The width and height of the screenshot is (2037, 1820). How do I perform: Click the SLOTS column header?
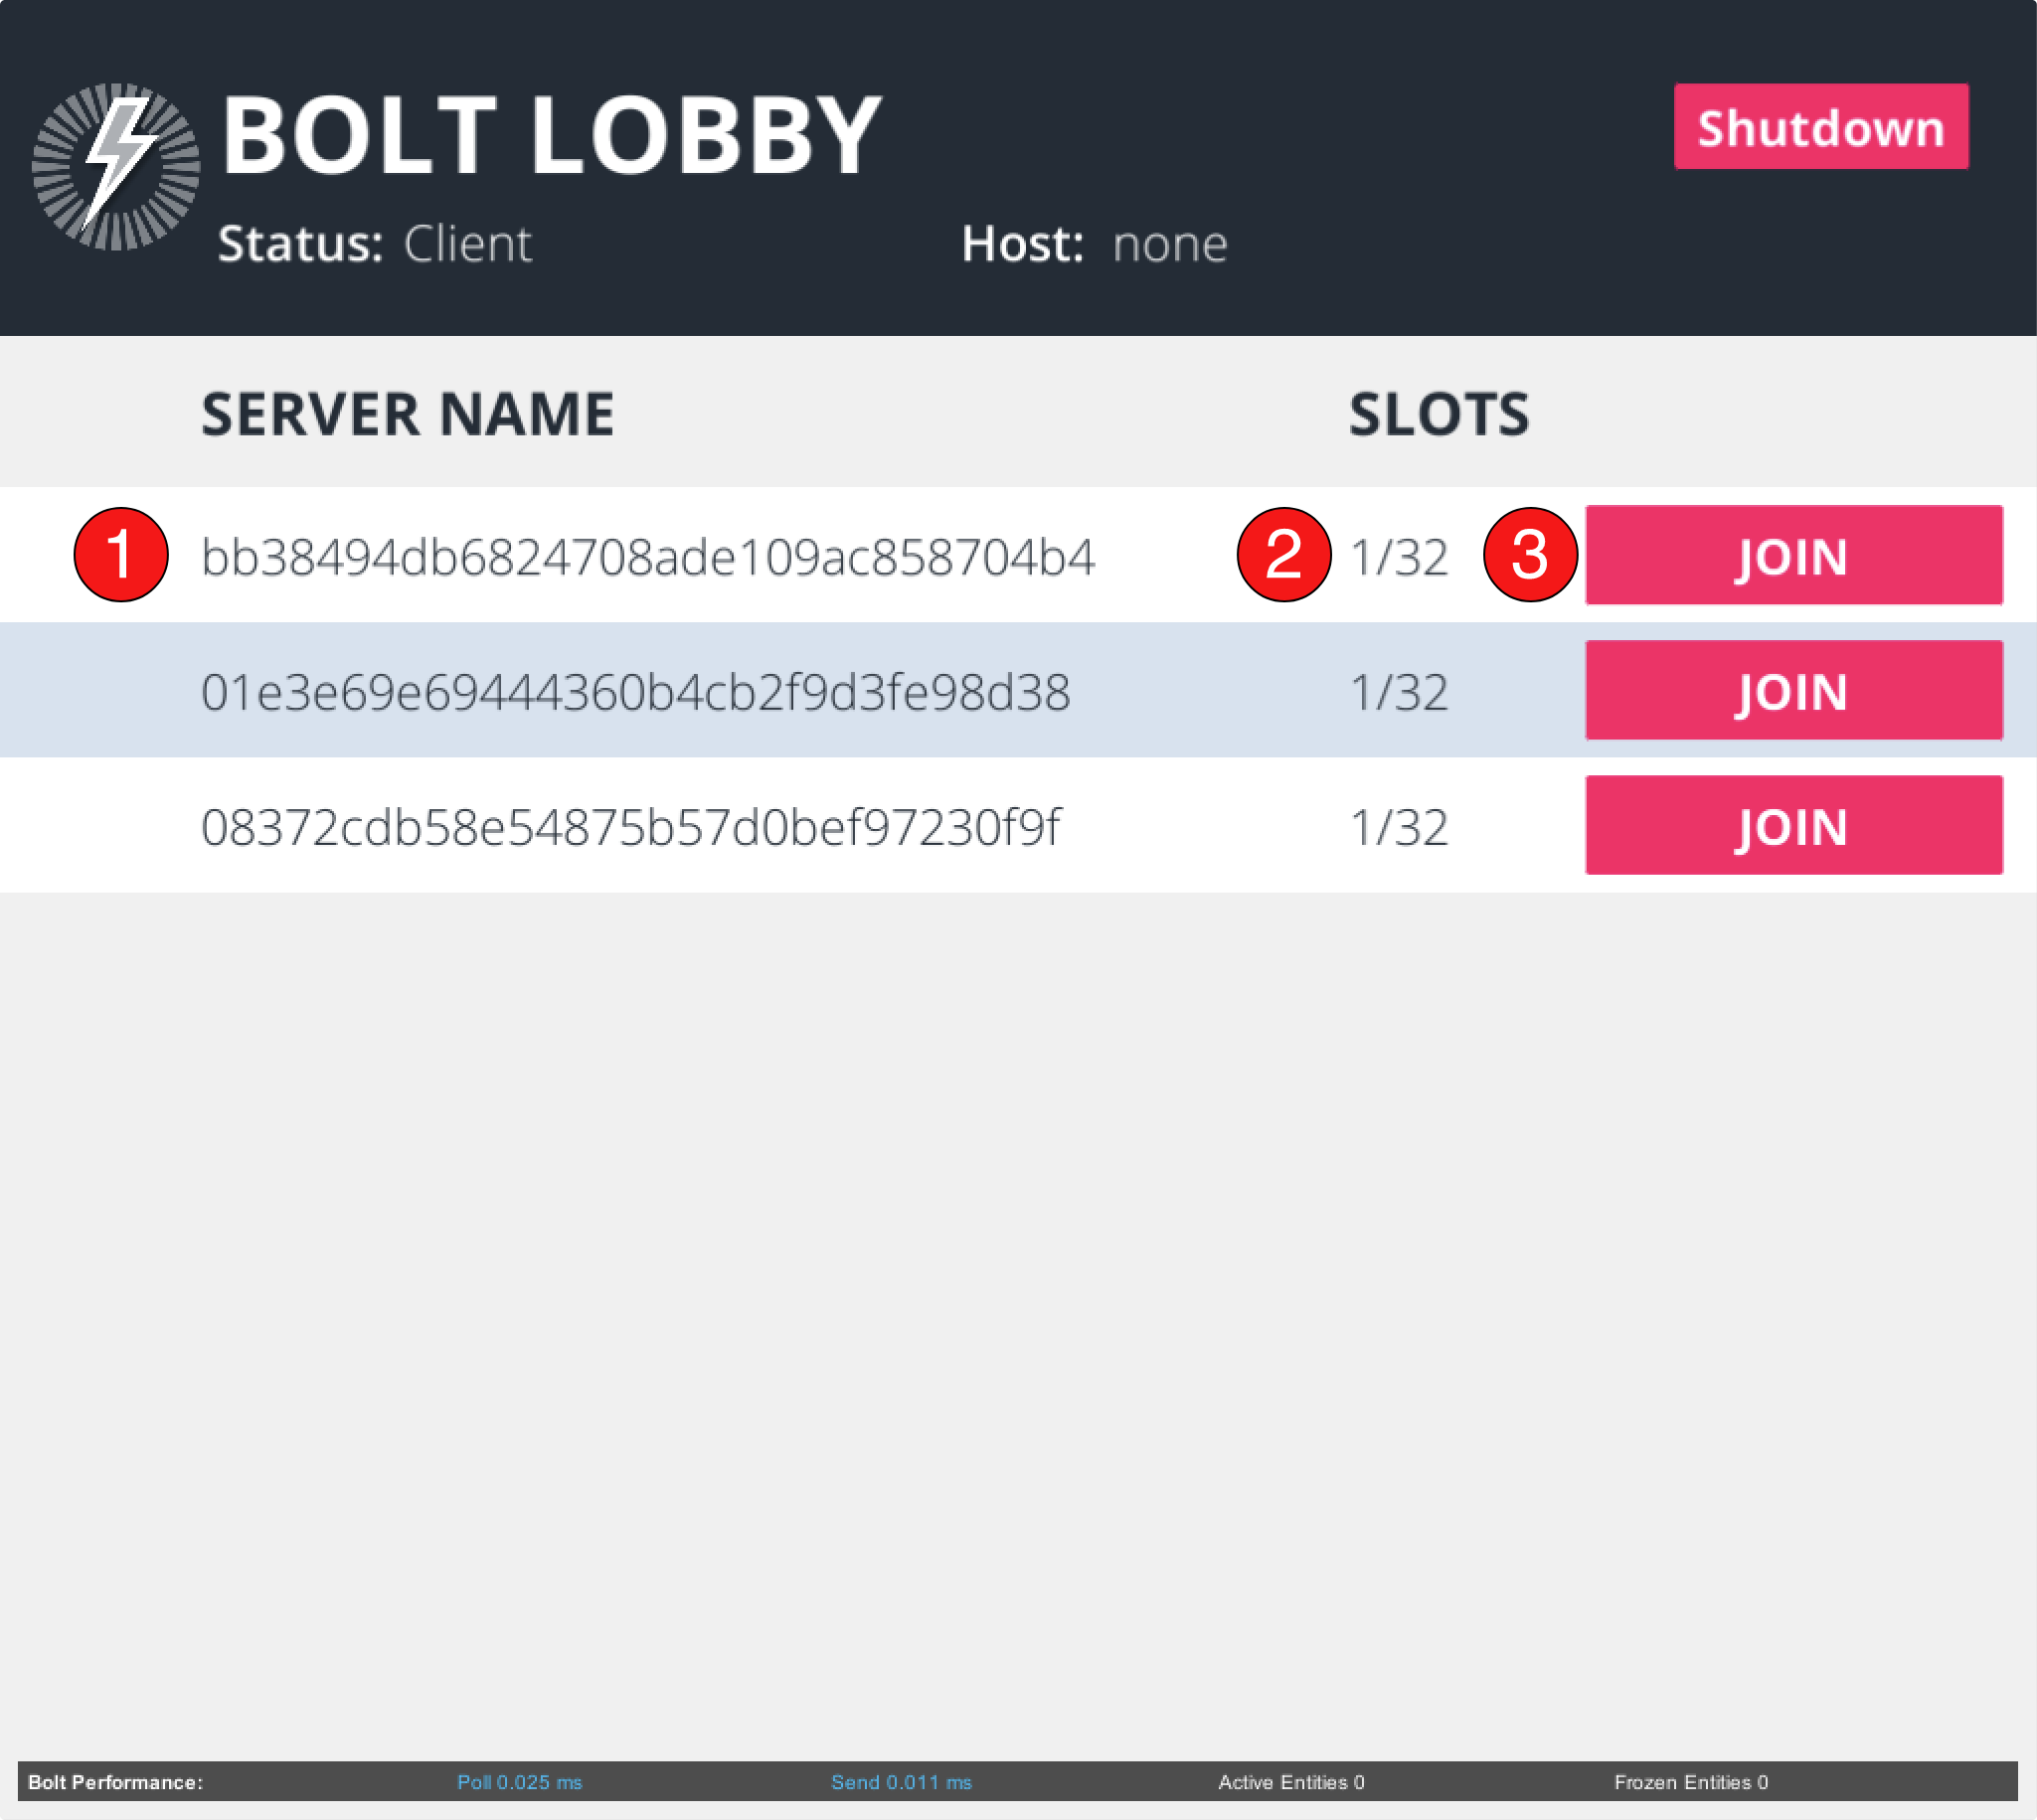click(x=1439, y=414)
